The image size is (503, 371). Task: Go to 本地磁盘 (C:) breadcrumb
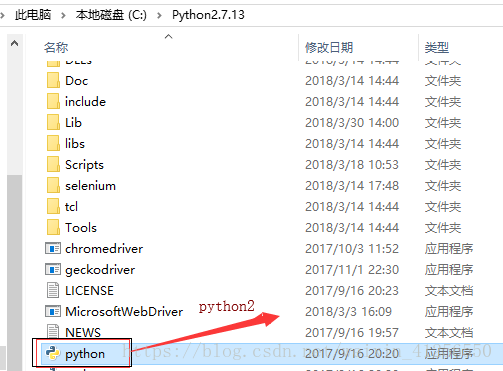(111, 15)
